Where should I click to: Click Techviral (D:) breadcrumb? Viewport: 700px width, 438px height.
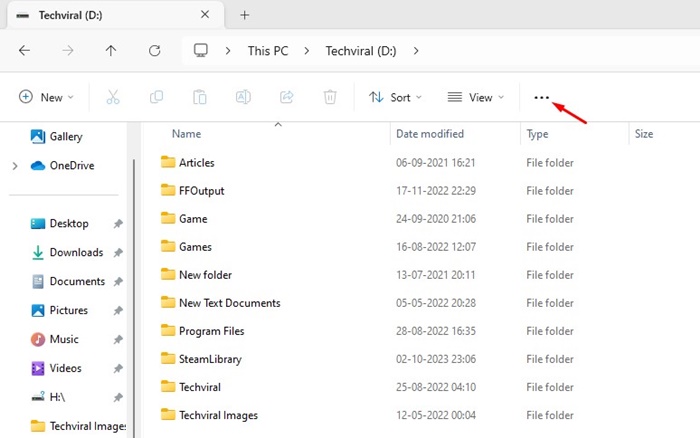[361, 51]
